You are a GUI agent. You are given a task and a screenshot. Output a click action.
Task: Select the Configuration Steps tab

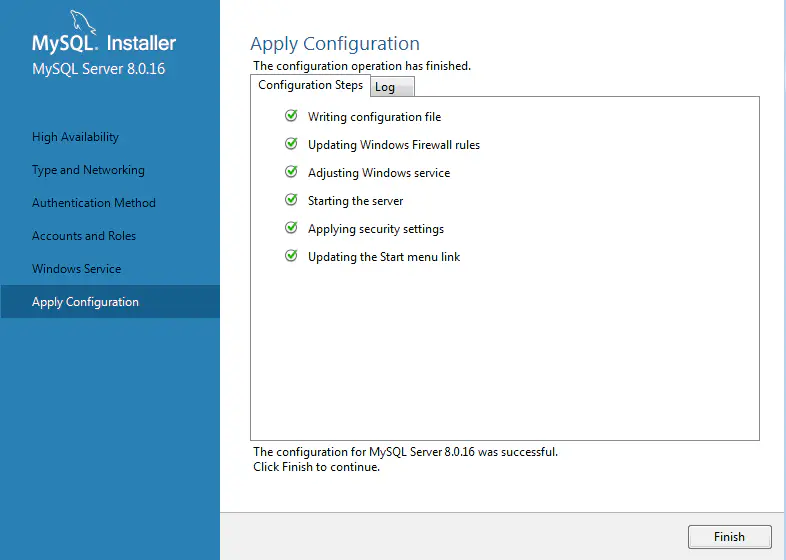pyautogui.click(x=310, y=85)
